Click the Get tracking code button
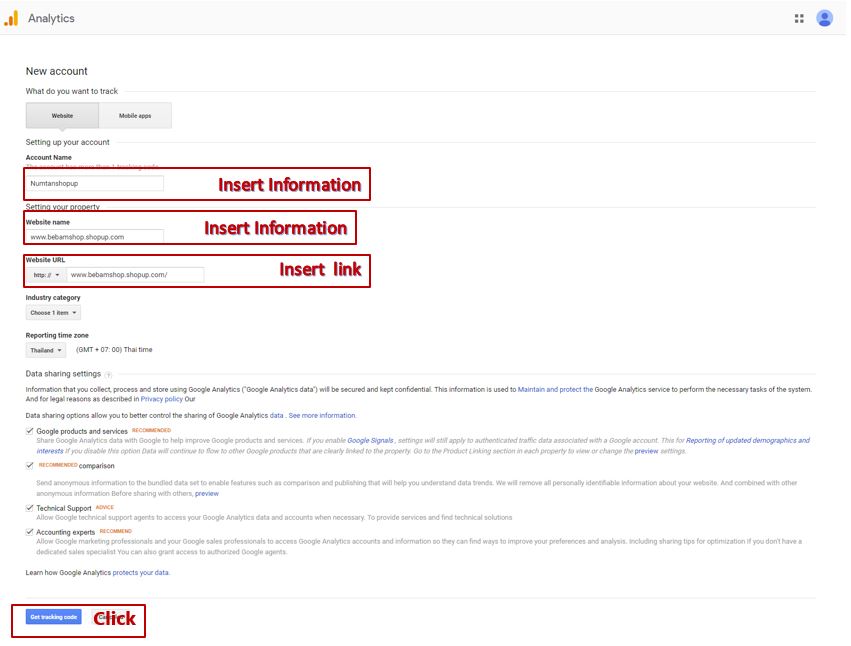 point(54,617)
